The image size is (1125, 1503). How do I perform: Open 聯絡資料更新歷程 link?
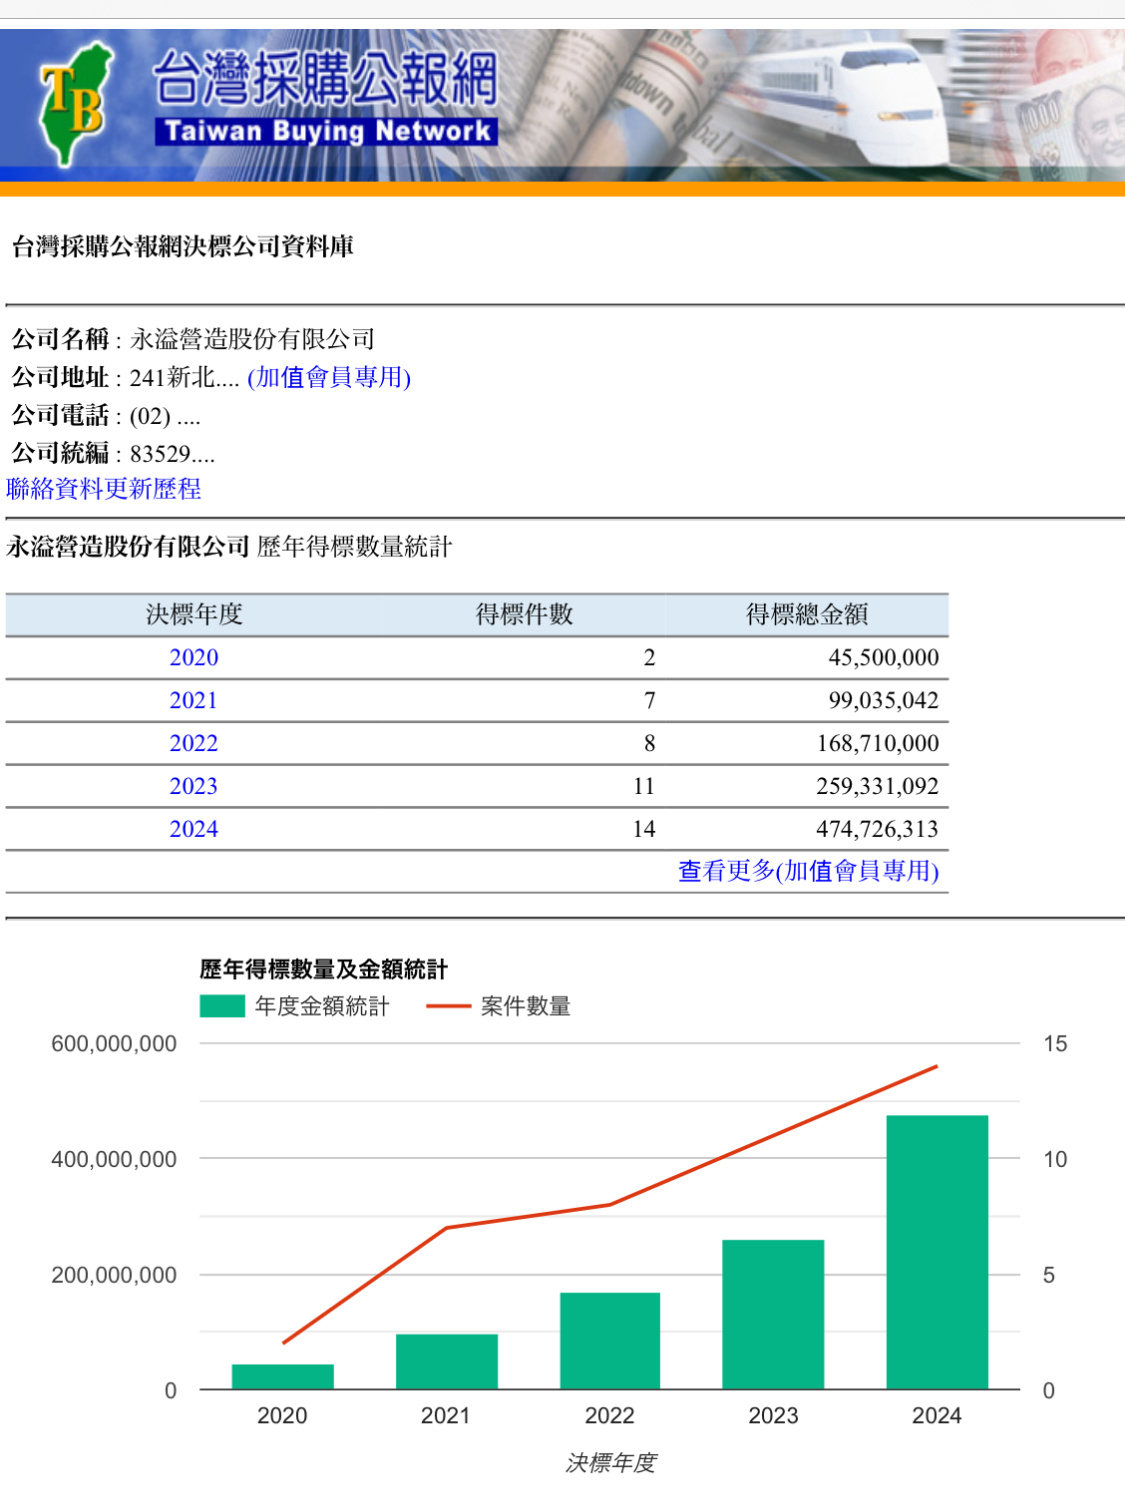pyautogui.click(x=104, y=489)
